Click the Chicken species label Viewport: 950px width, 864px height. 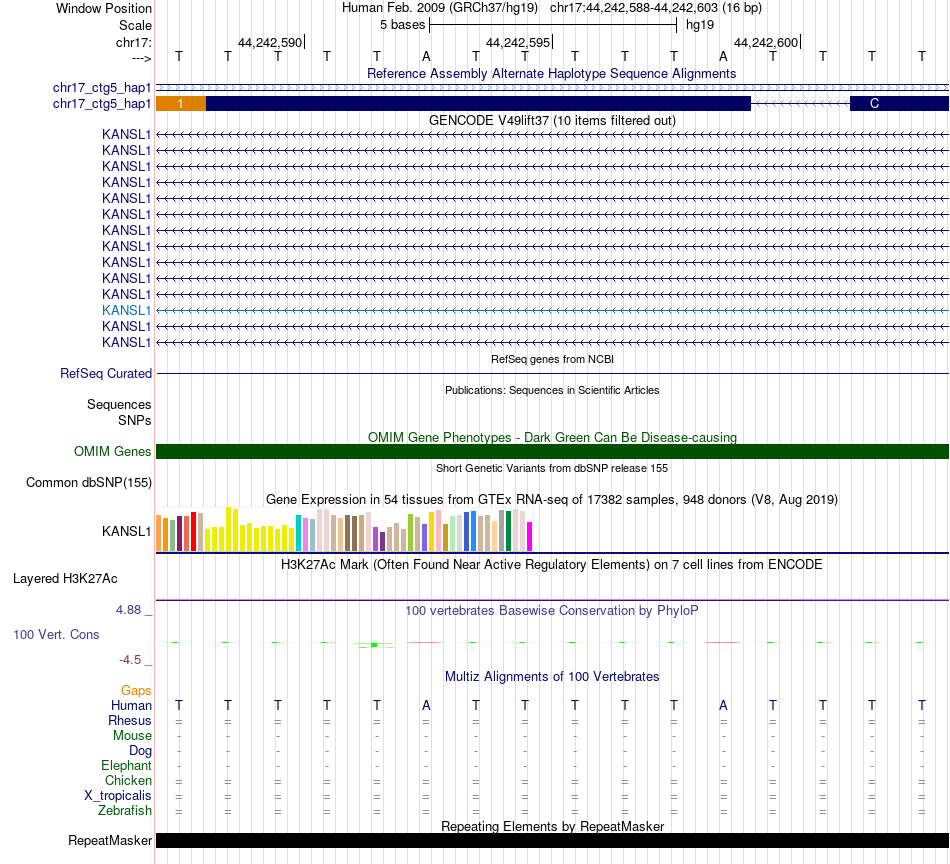(128, 780)
